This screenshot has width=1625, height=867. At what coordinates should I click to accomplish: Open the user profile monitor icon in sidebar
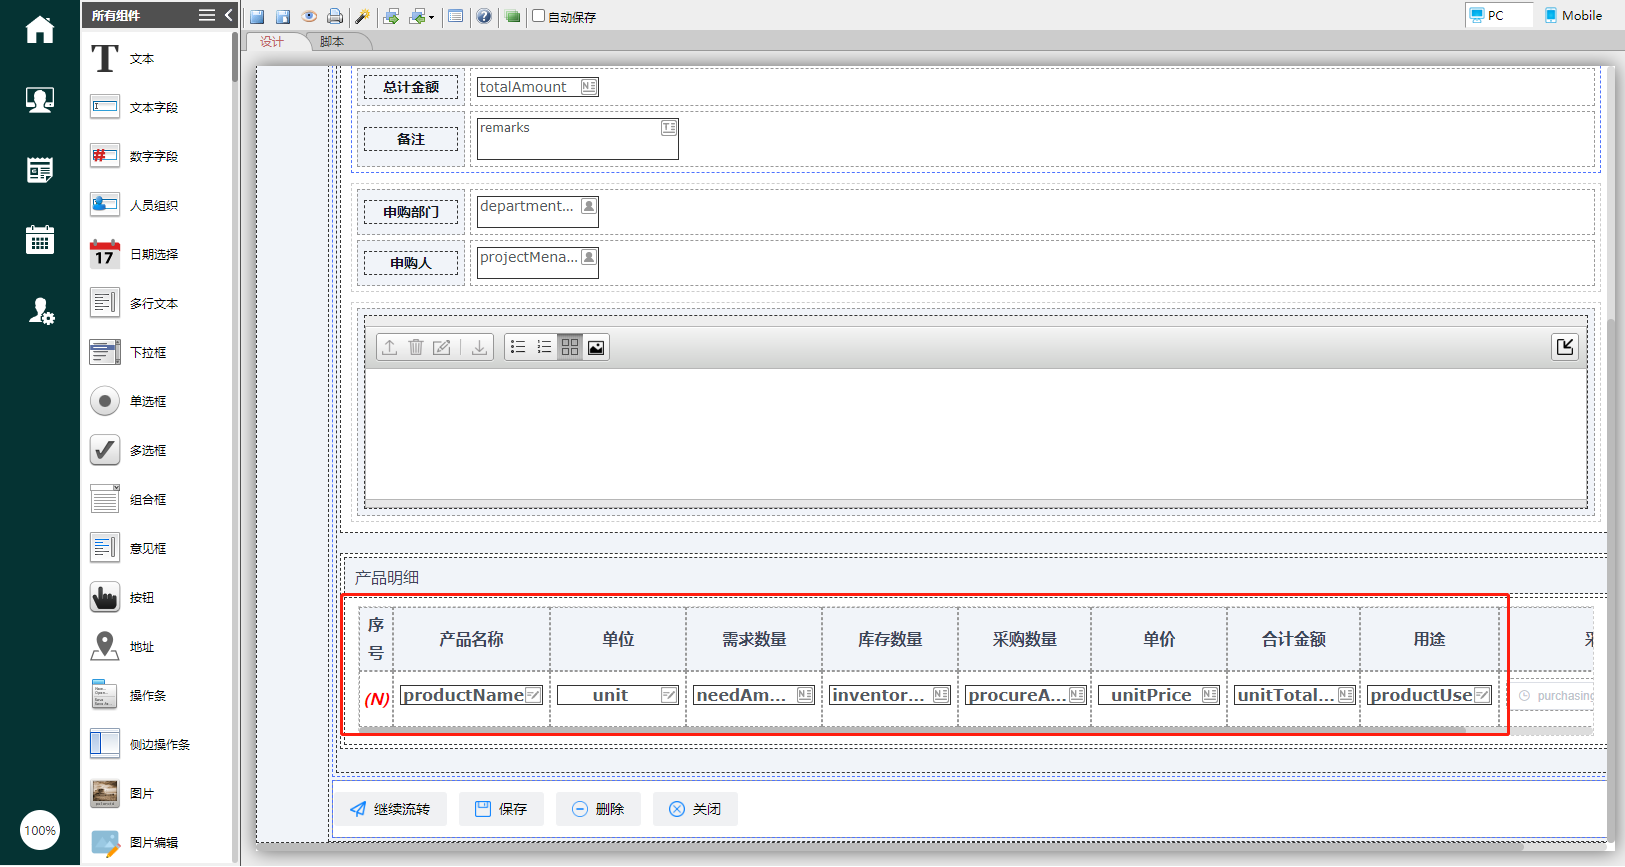[40, 100]
